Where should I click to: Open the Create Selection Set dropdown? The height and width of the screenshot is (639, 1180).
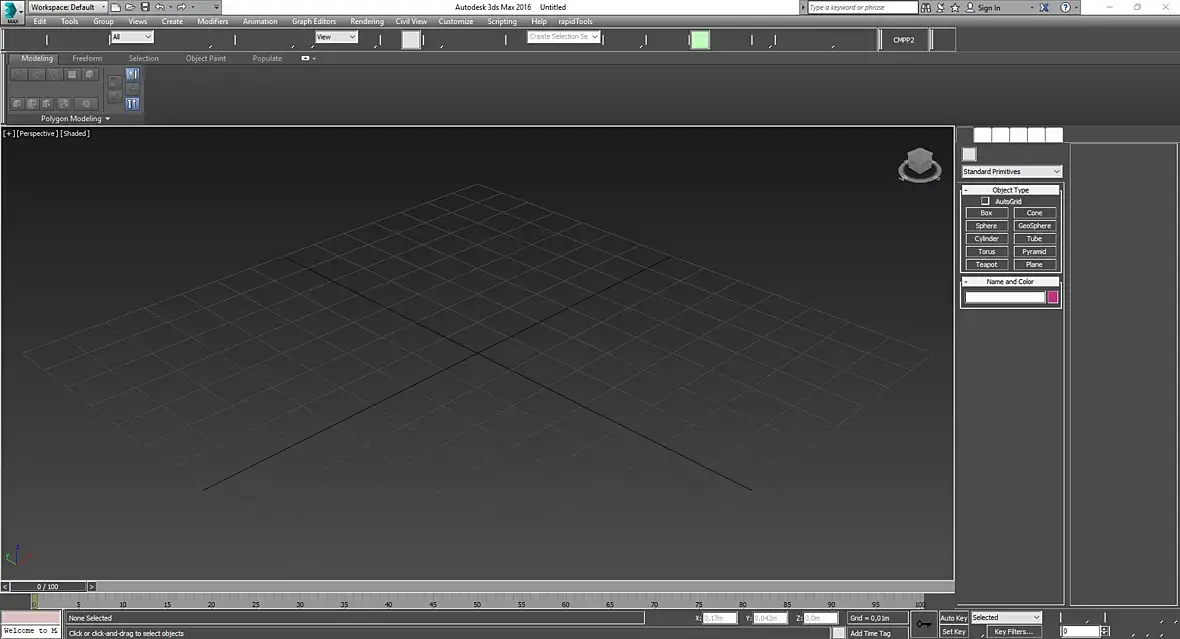tap(563, 36)
